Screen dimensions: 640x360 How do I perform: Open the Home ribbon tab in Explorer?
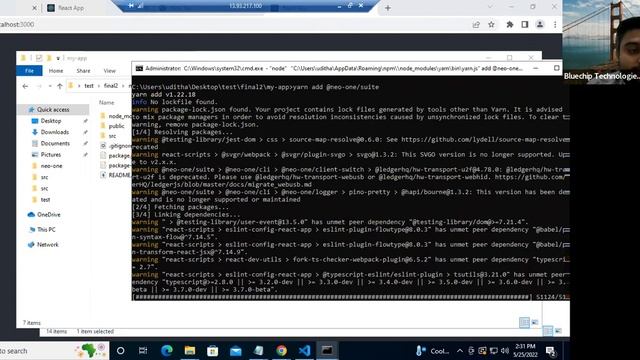(x=56, y=71)
